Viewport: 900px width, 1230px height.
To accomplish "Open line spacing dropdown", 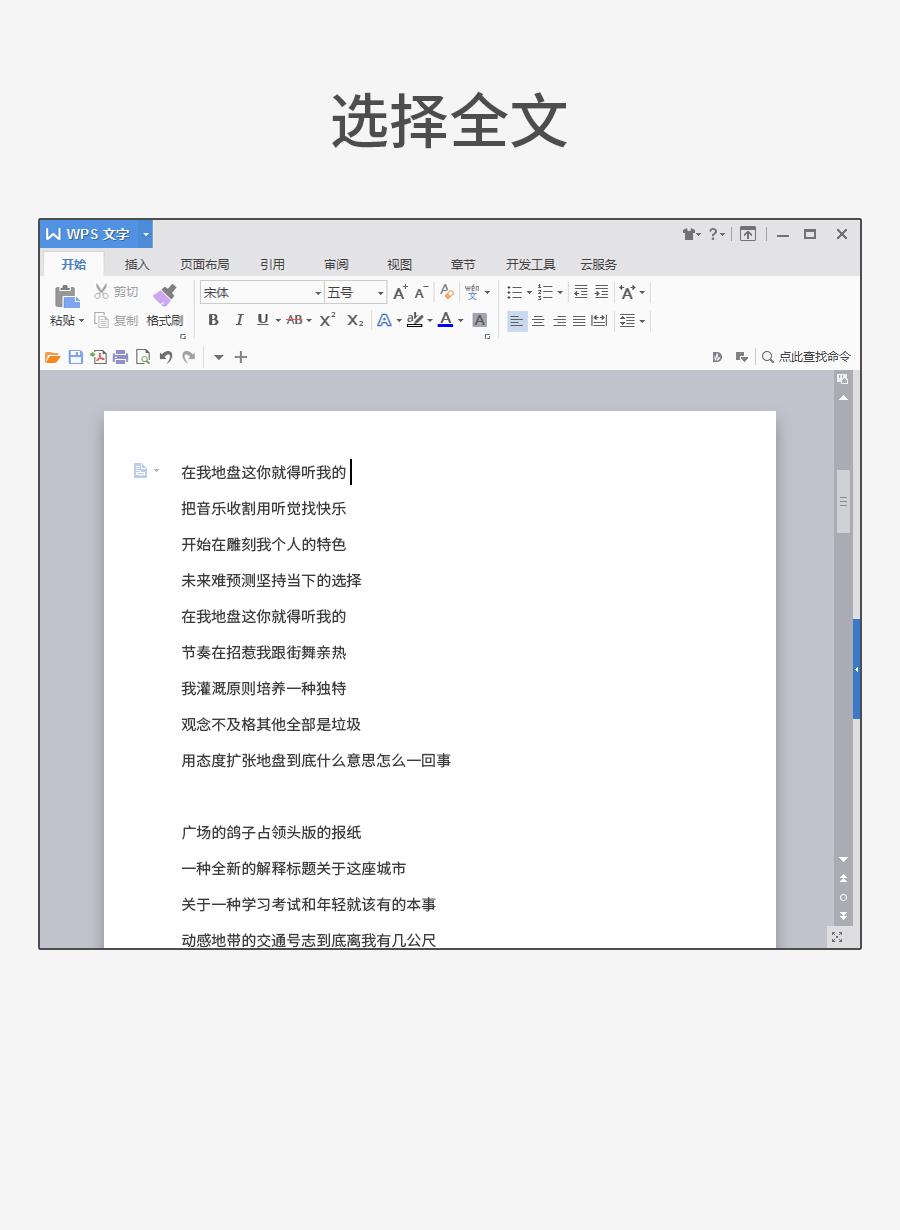I will 642,320.
